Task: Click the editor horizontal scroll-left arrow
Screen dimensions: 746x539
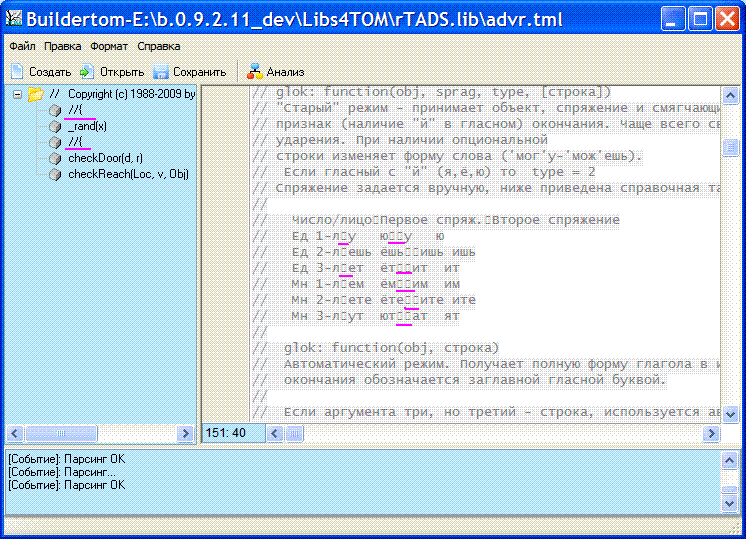Action: (x=275, y=433)
